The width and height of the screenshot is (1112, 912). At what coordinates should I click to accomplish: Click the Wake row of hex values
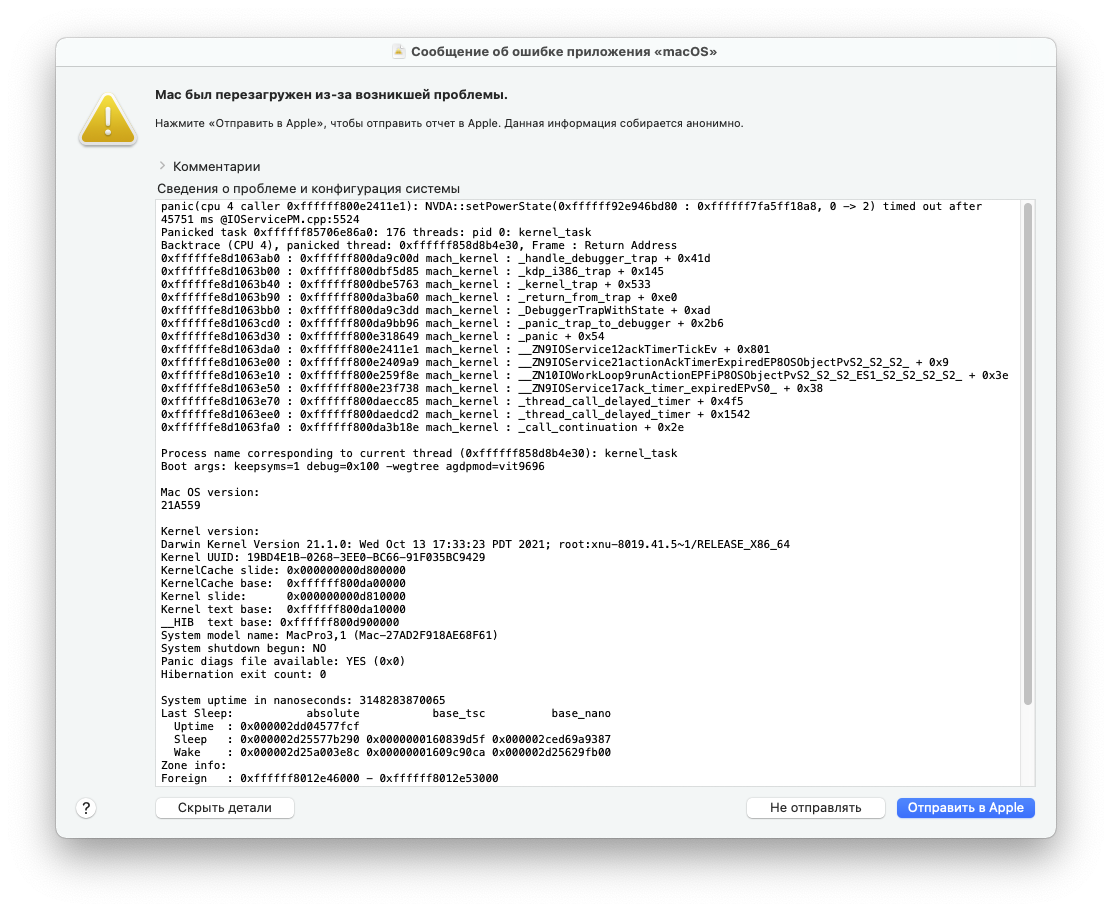[392, 752]
